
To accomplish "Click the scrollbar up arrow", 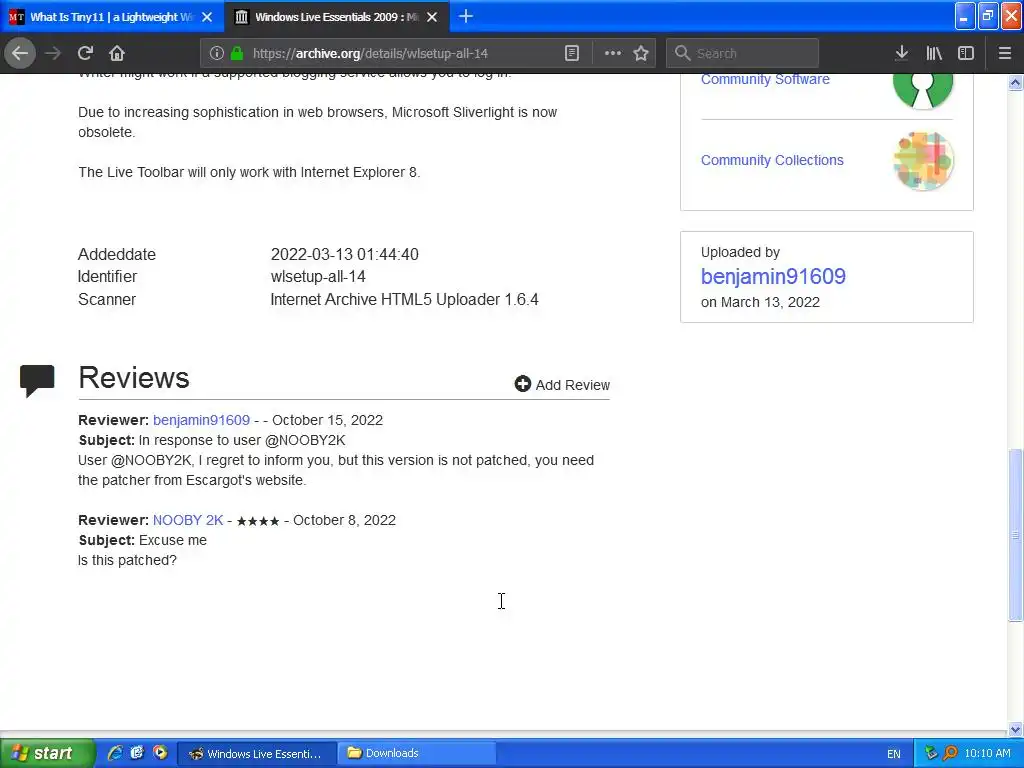I will [1015, 82].
